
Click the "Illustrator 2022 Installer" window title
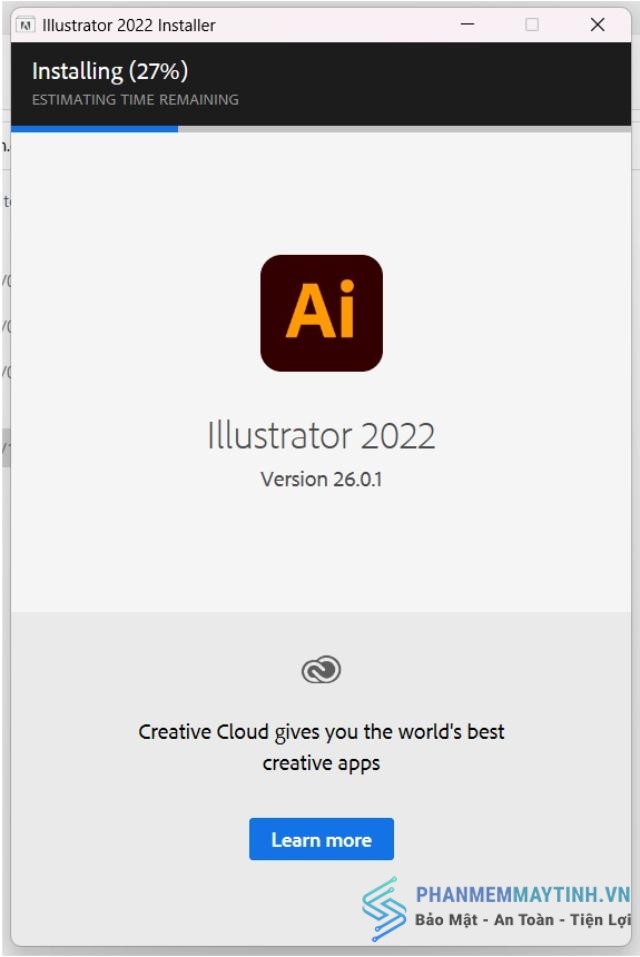tap(129, 25)
